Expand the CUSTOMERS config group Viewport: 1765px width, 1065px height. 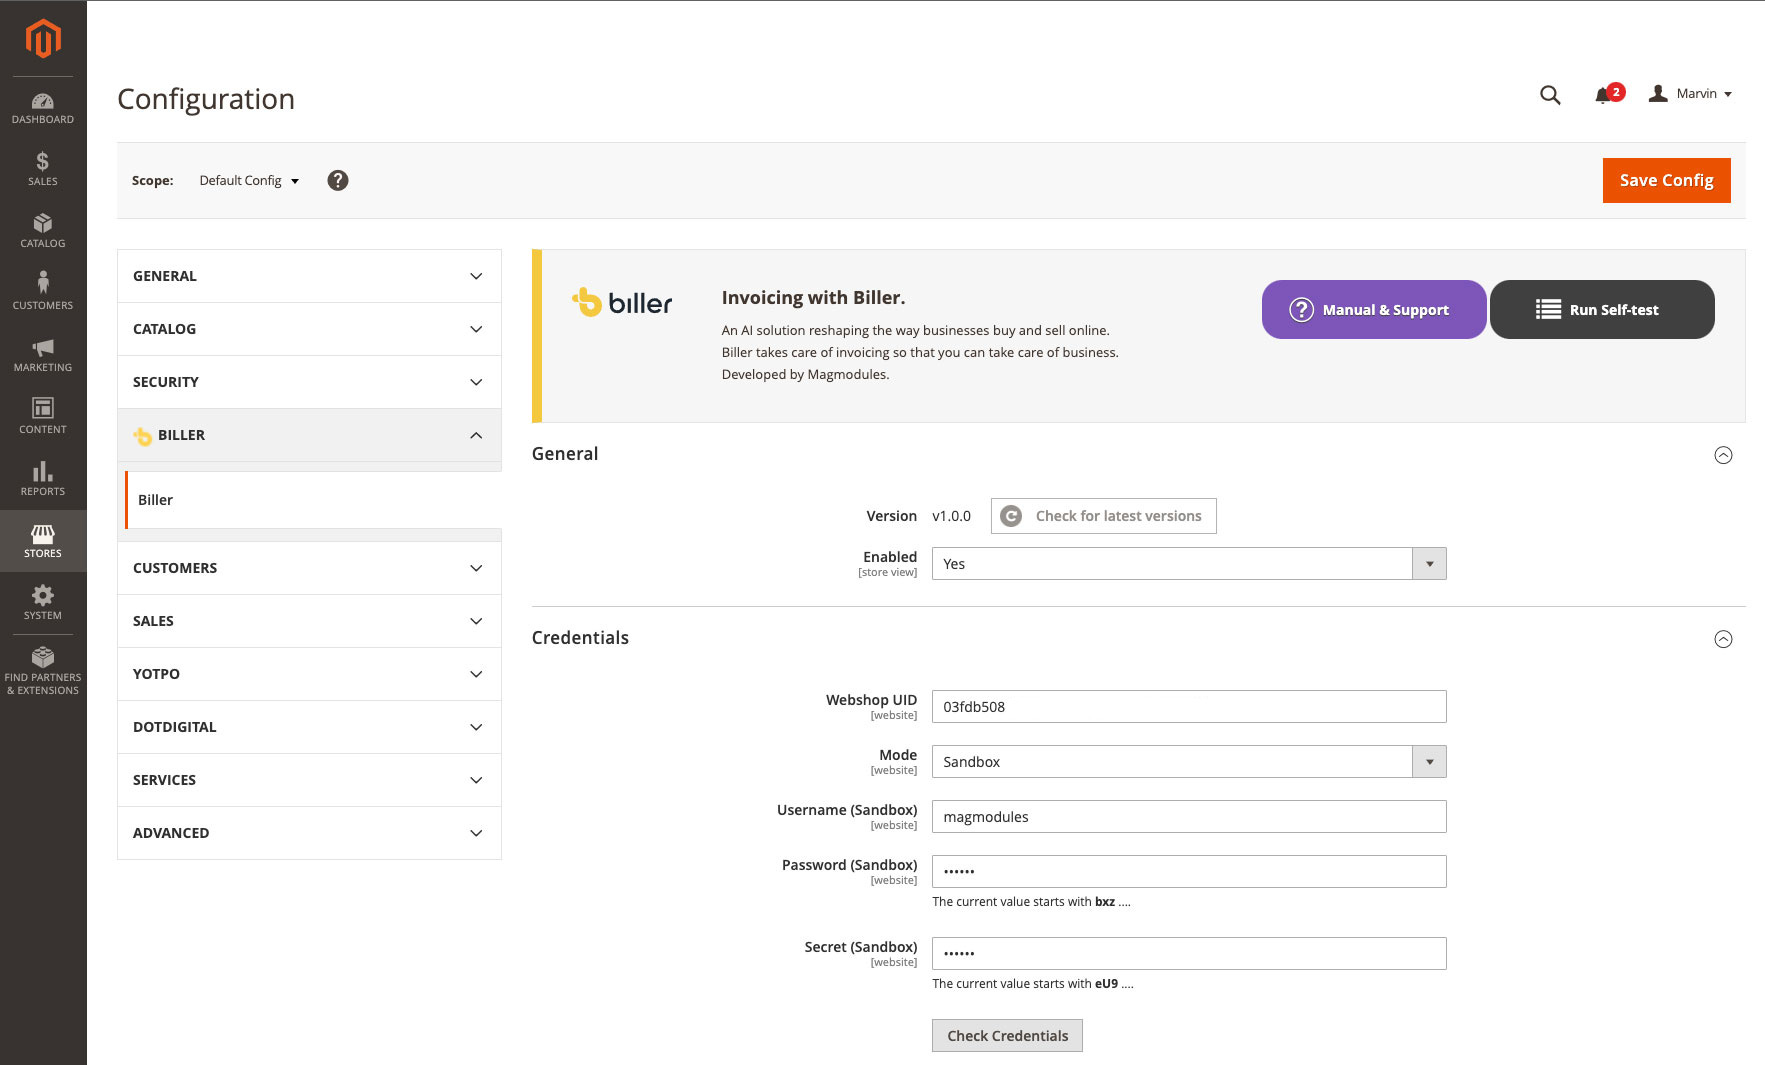[309, 568]
